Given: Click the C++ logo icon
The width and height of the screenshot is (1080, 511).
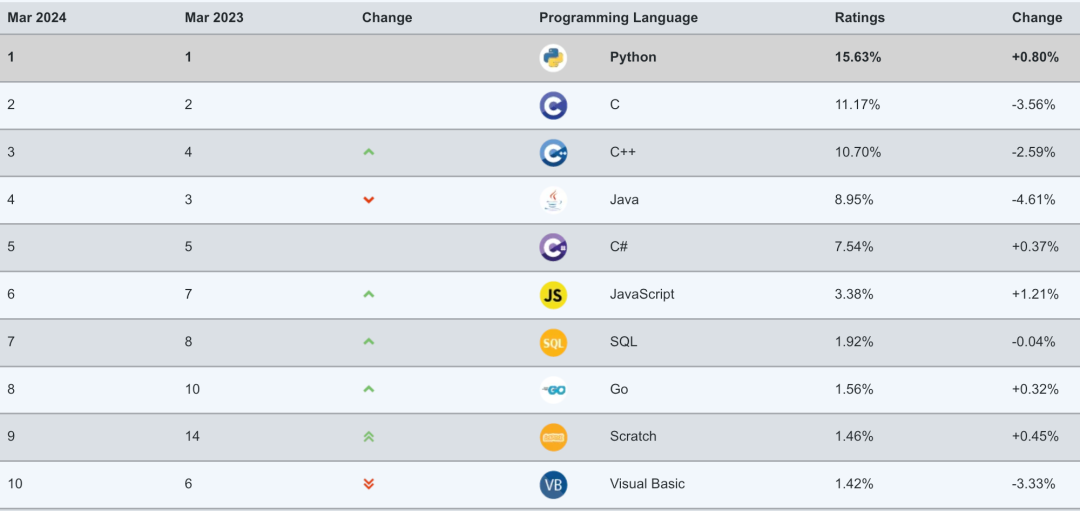Looking at the screenshot, I should tap(553, 153).
